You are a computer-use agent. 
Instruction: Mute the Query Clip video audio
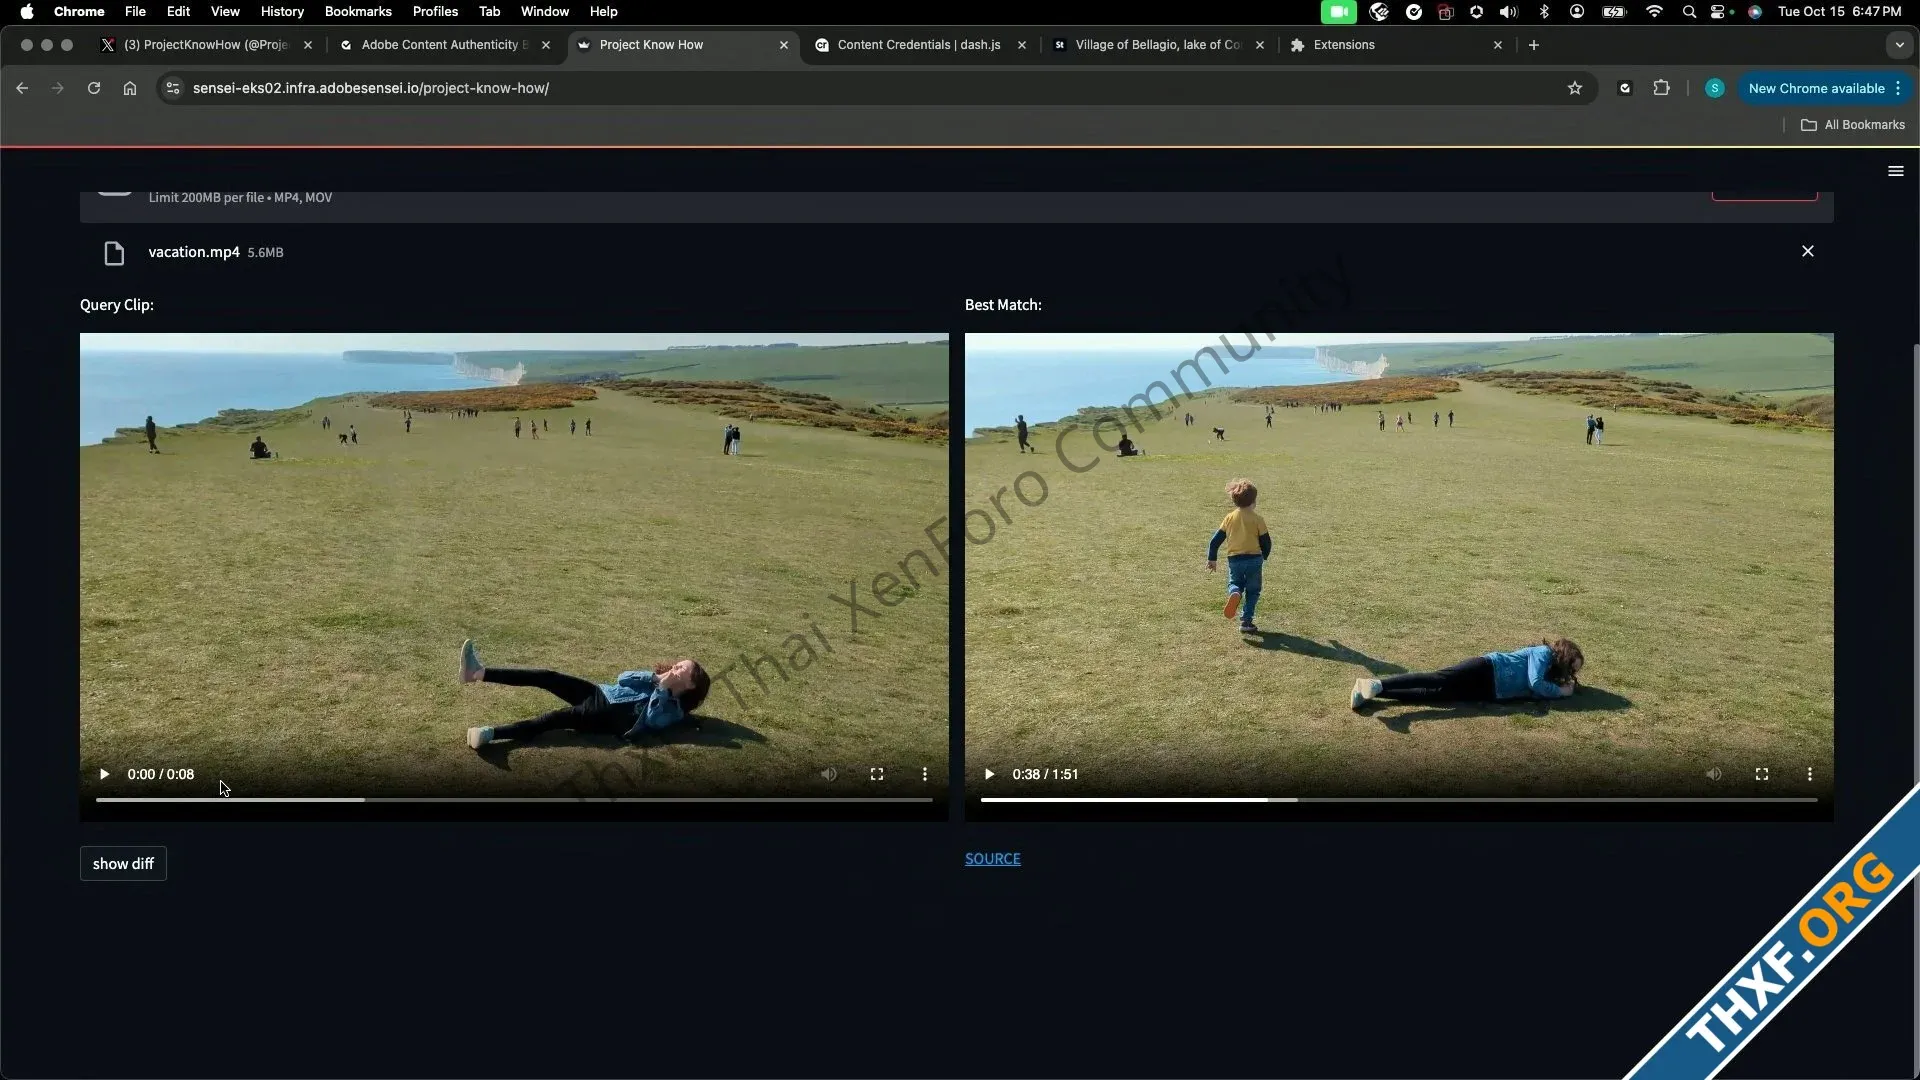[x=829, y=774]
